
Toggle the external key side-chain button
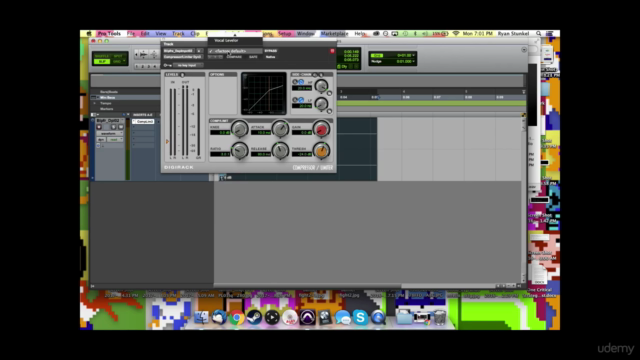point(321,75)
